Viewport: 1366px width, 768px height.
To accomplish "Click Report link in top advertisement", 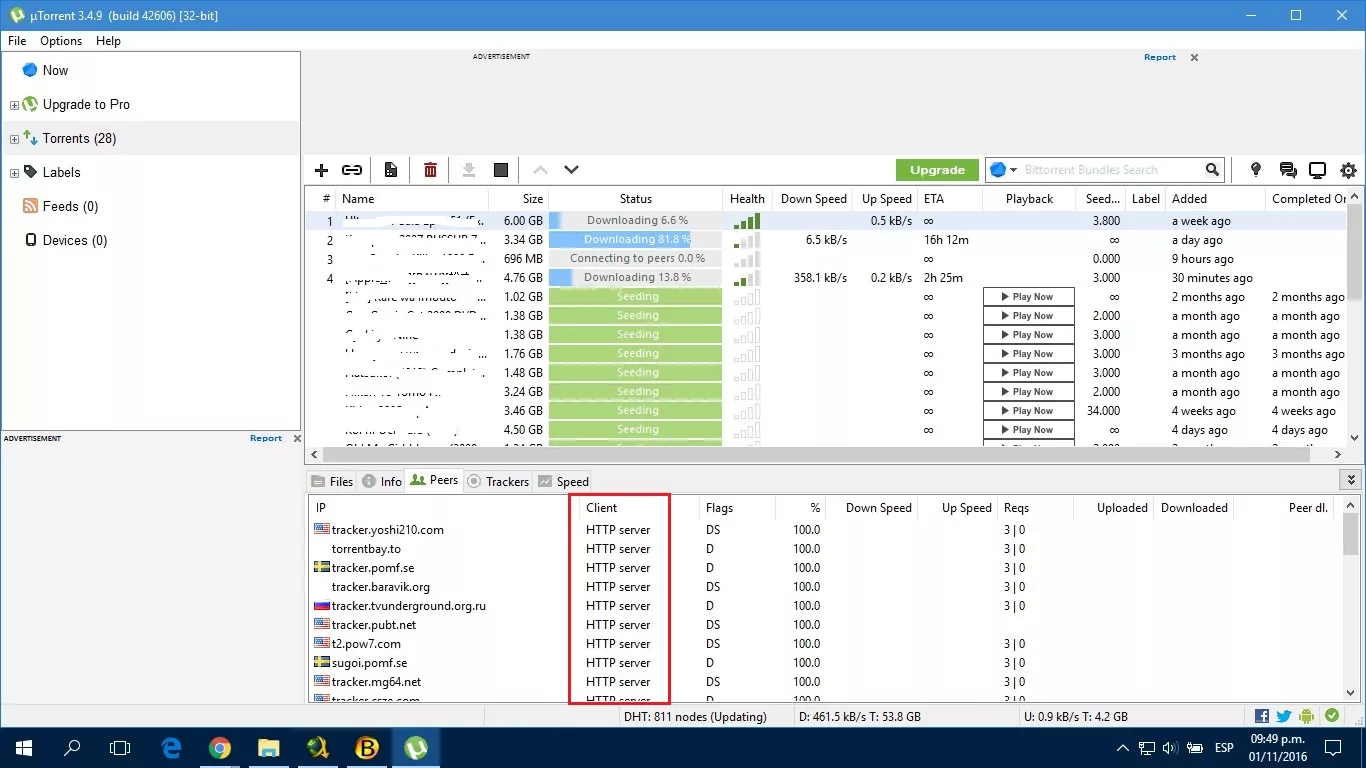I will click(1160, 57).
